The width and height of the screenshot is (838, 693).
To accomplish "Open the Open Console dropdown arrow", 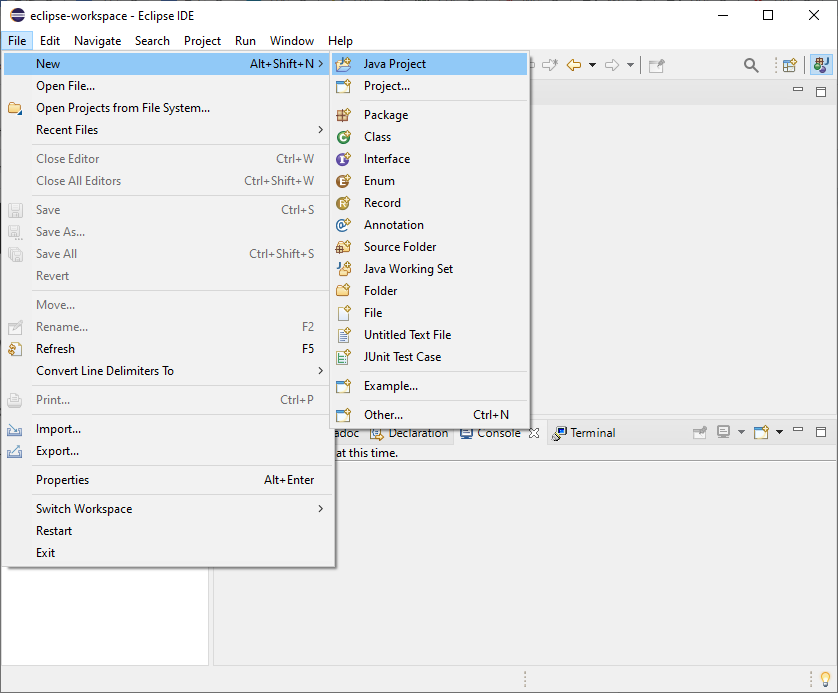I will [780, 432].
